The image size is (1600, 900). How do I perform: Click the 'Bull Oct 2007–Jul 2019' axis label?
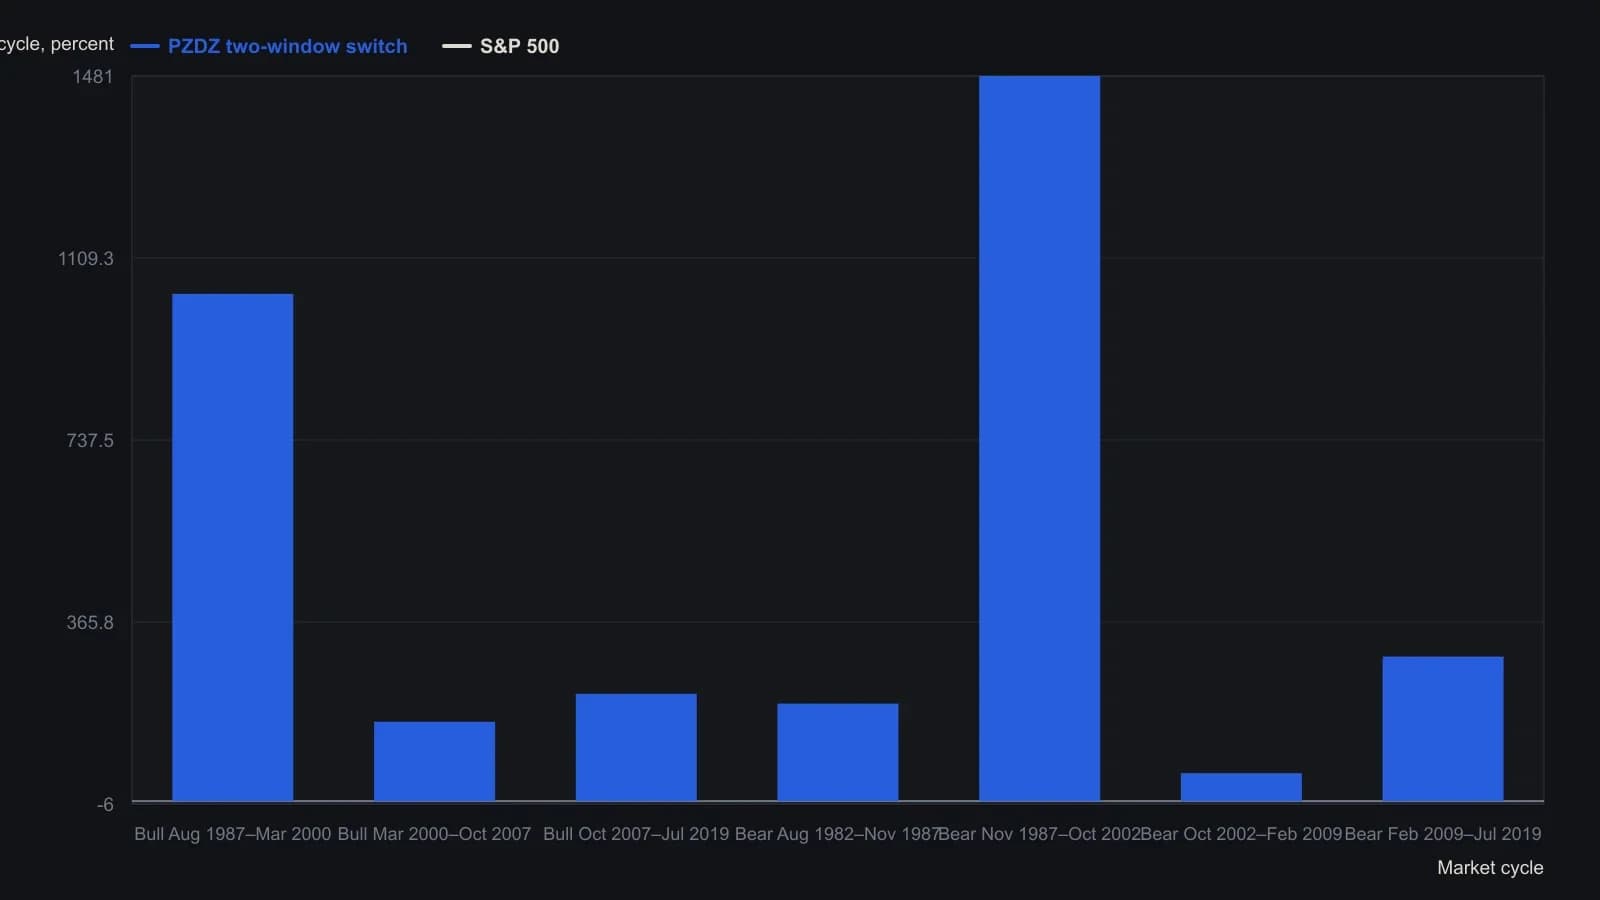(x=636, y=834)
